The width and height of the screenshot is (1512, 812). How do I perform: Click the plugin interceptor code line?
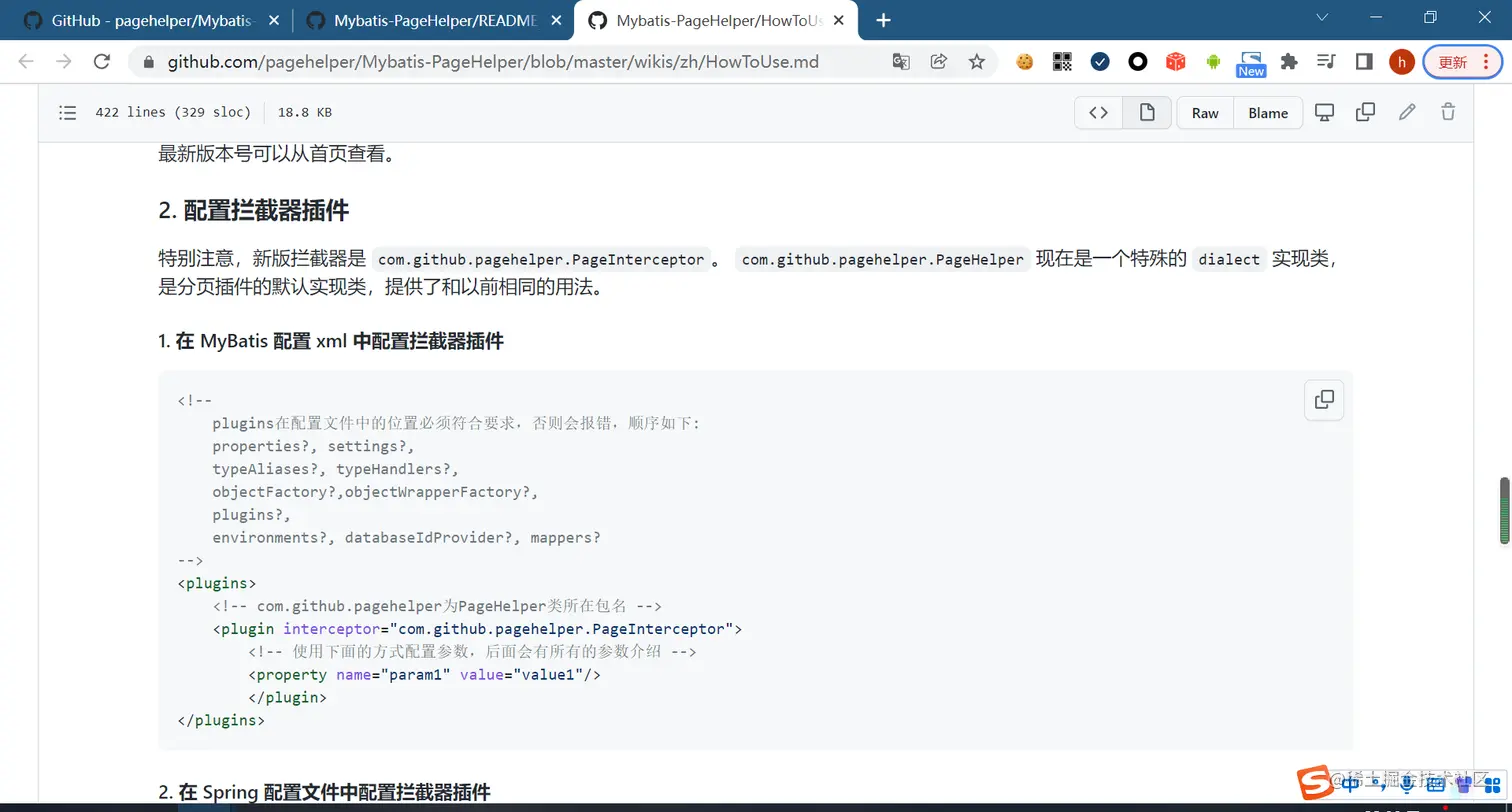click(x=477, y=629)
